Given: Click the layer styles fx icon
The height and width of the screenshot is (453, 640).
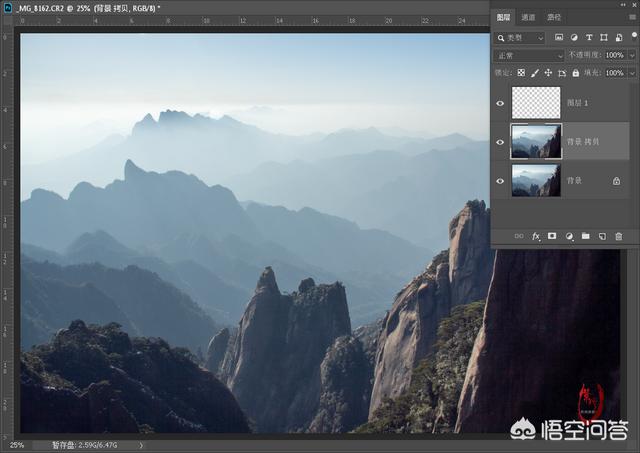Looking at the screenshot, I should click(x=536, y=236).
